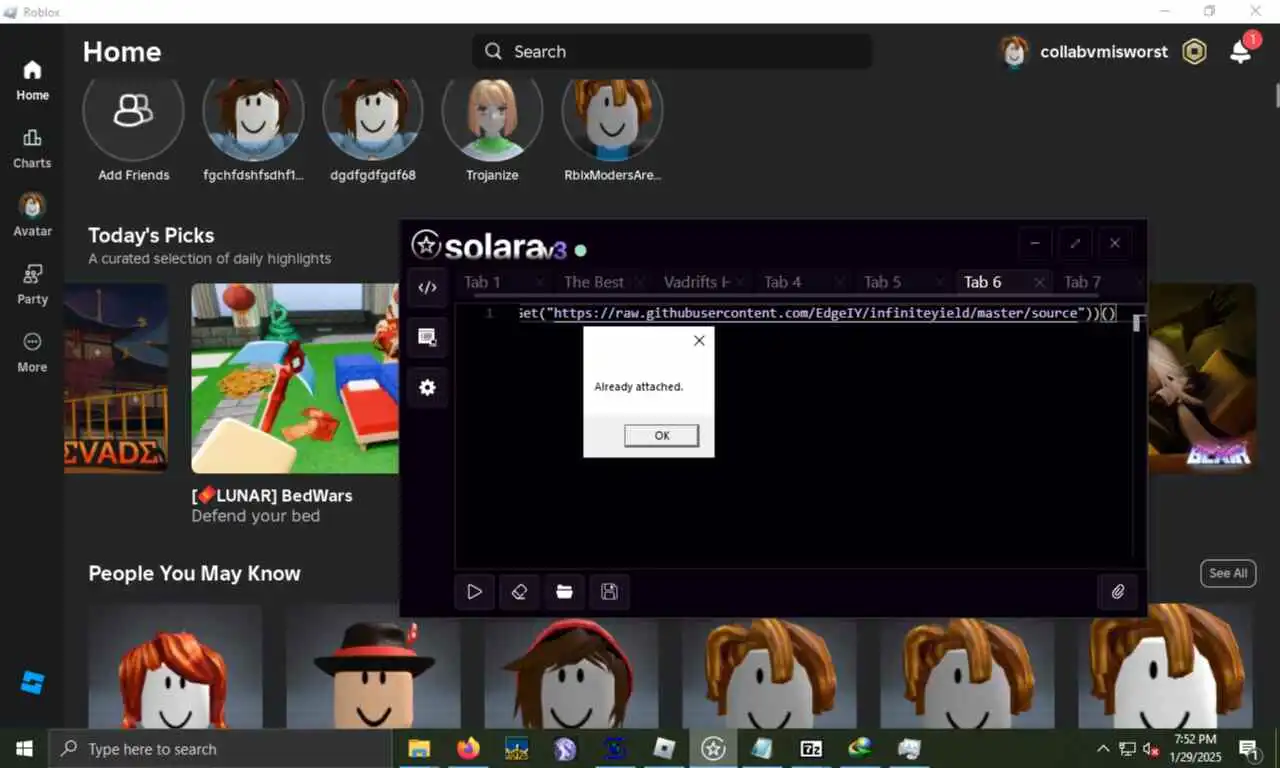The image size is (1280, 768).
Task: Switch to Roblox via taskbar icon
Action: point(664,748)
